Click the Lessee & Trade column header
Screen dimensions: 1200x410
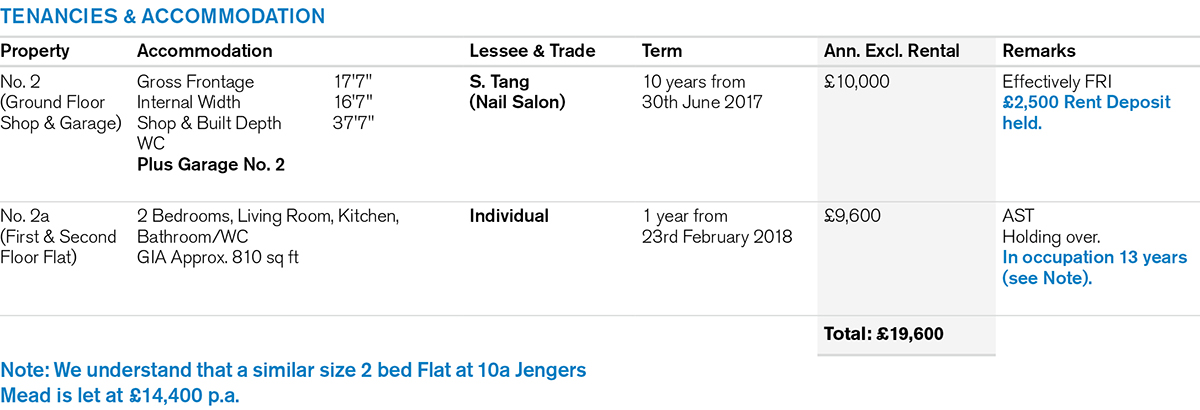pos(532,51)
